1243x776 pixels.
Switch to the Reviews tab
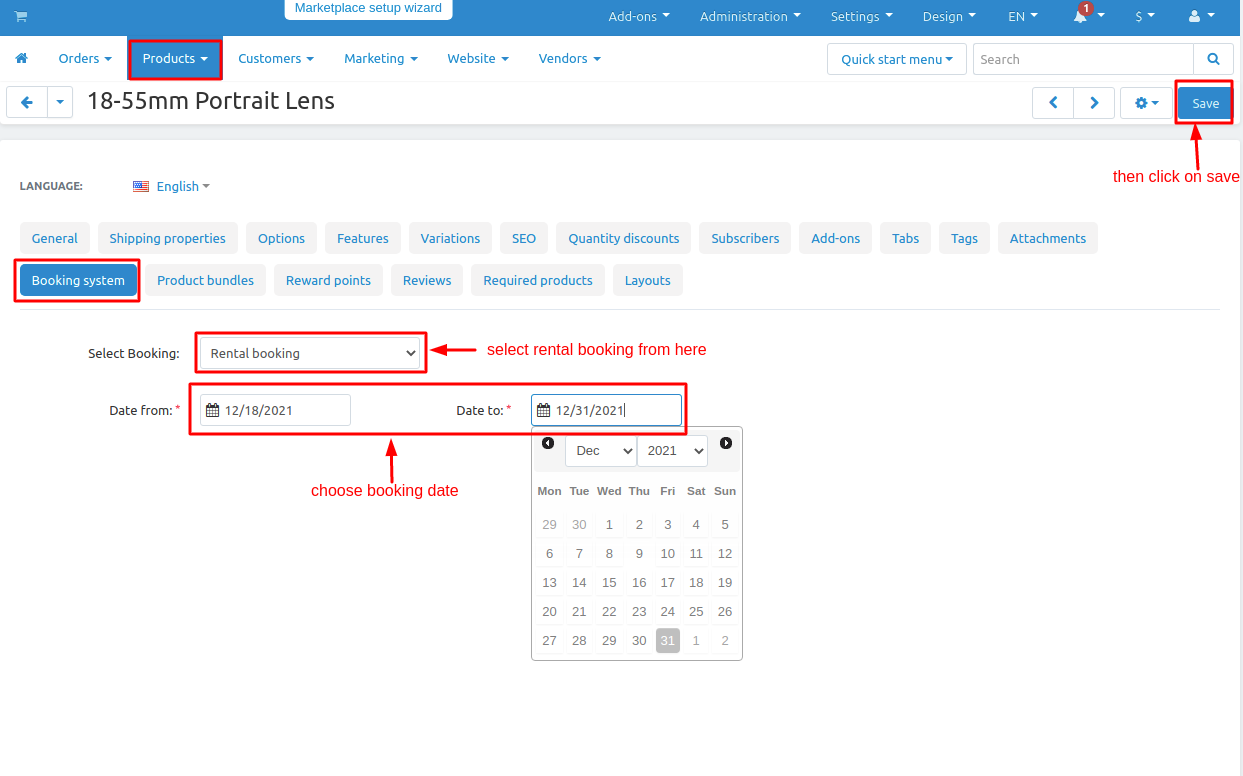427,280
